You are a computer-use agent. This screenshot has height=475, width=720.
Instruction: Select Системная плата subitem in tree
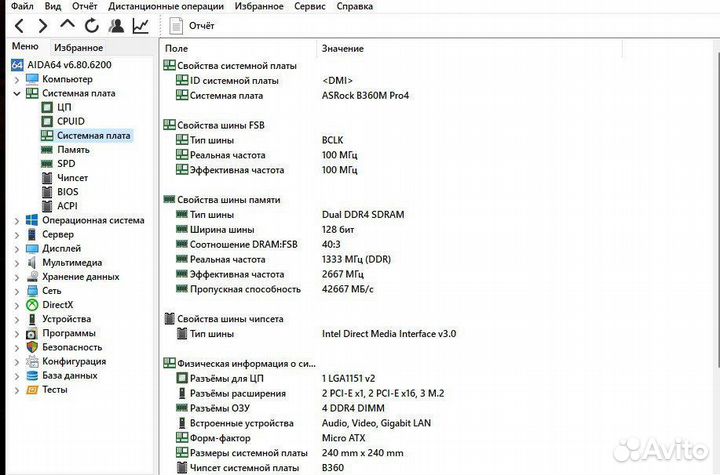coord(93,136)
